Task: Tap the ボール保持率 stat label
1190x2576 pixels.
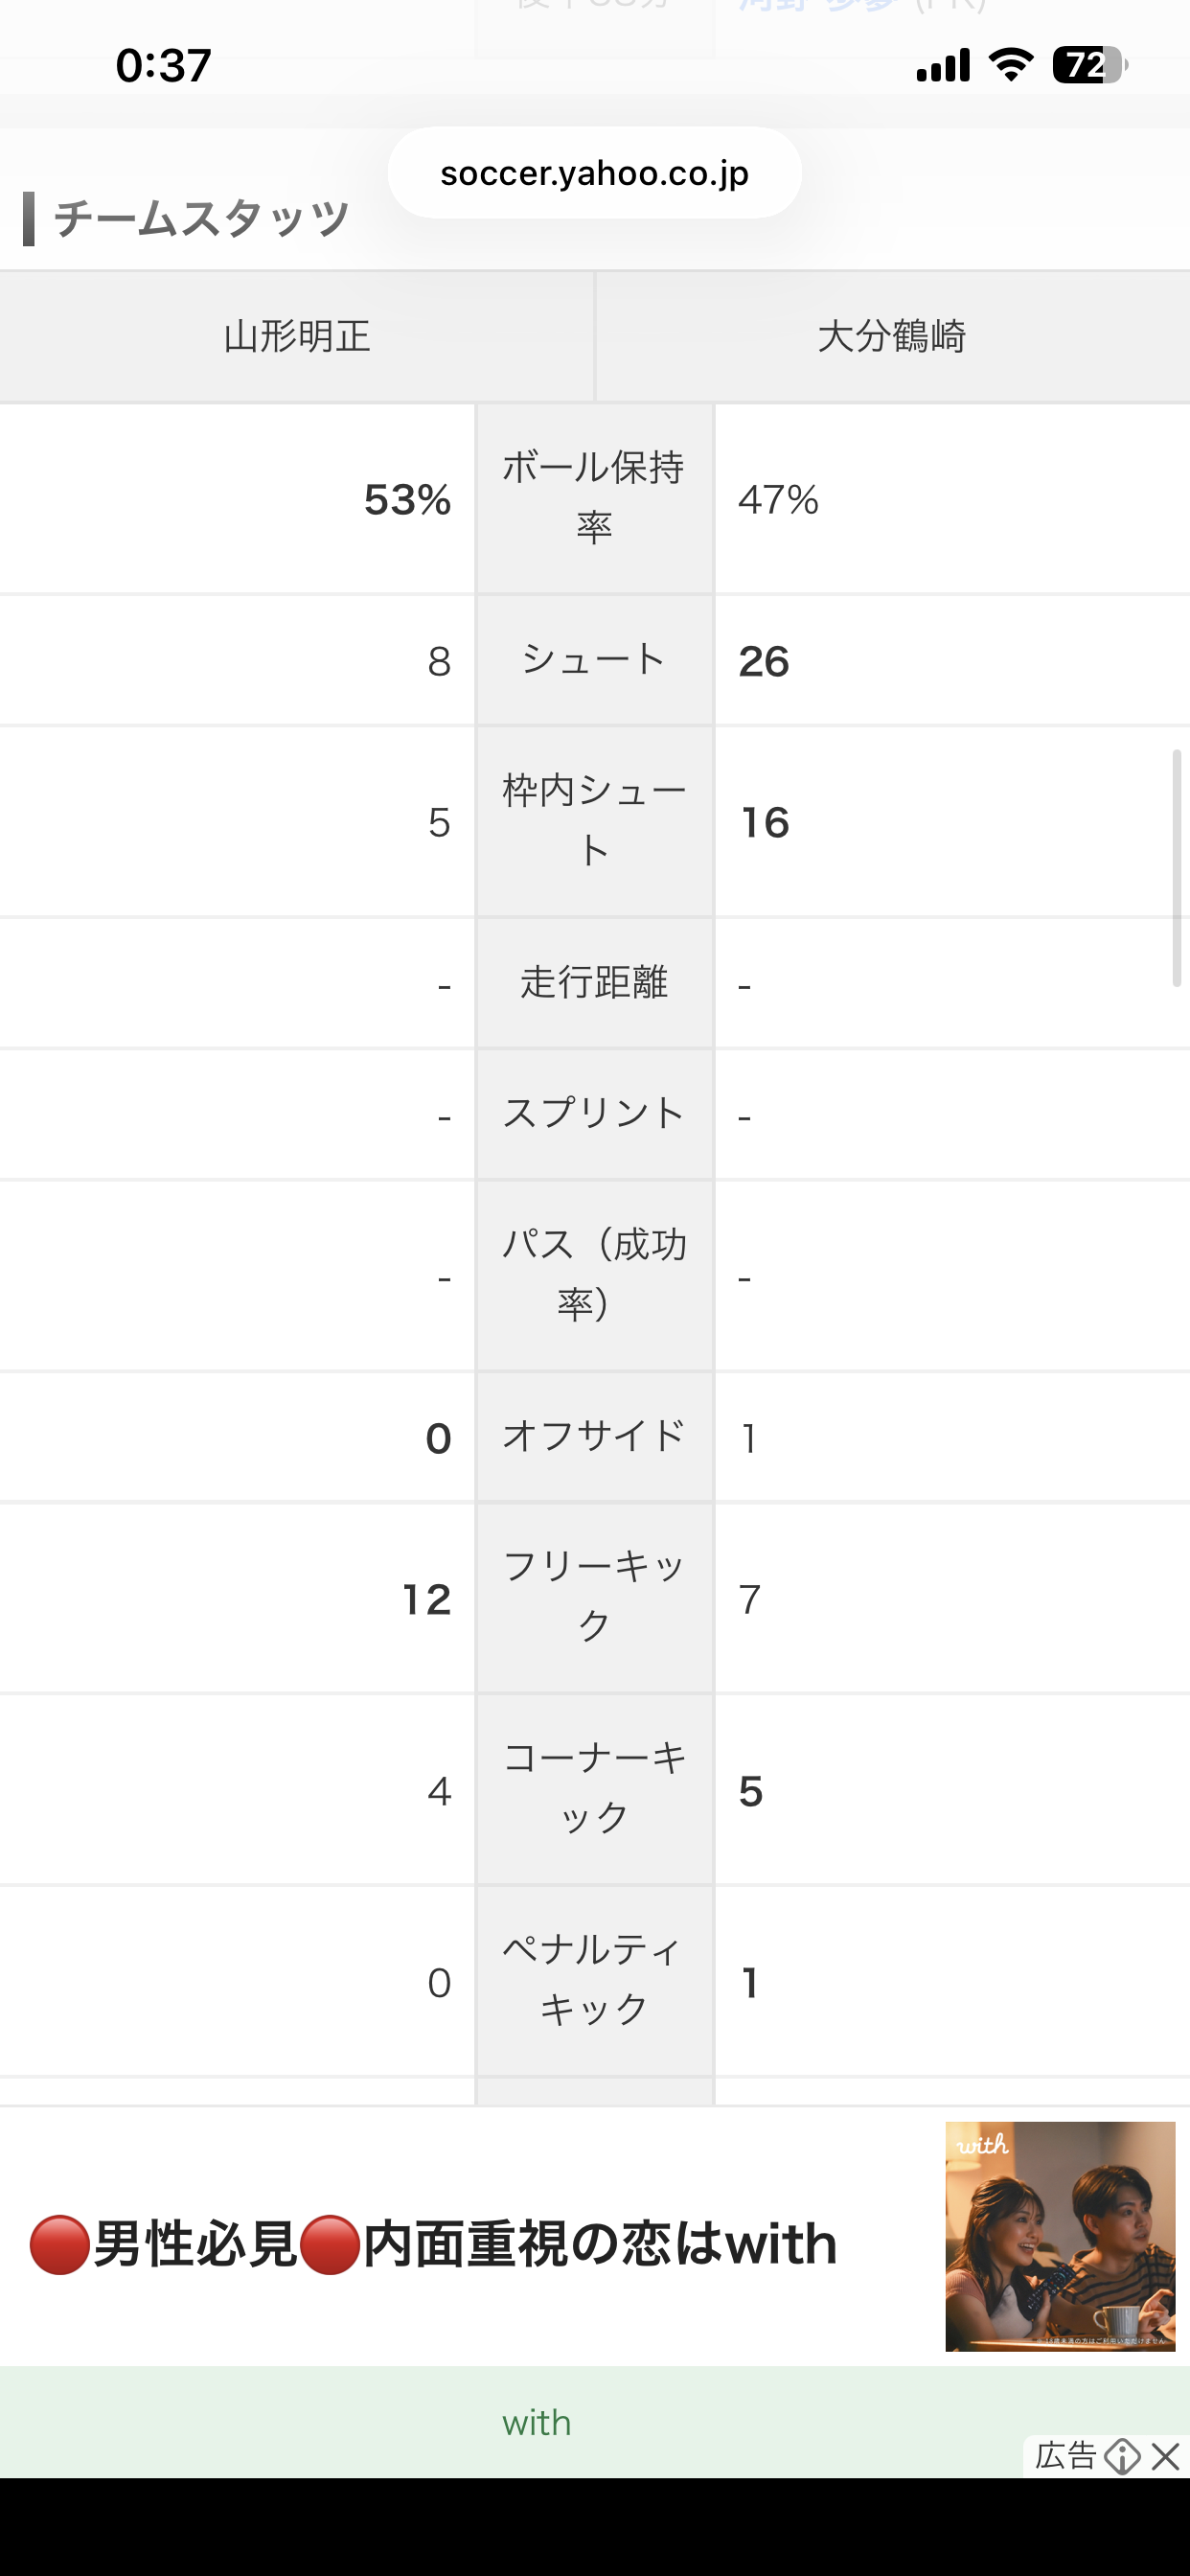Action: (594, 497)
